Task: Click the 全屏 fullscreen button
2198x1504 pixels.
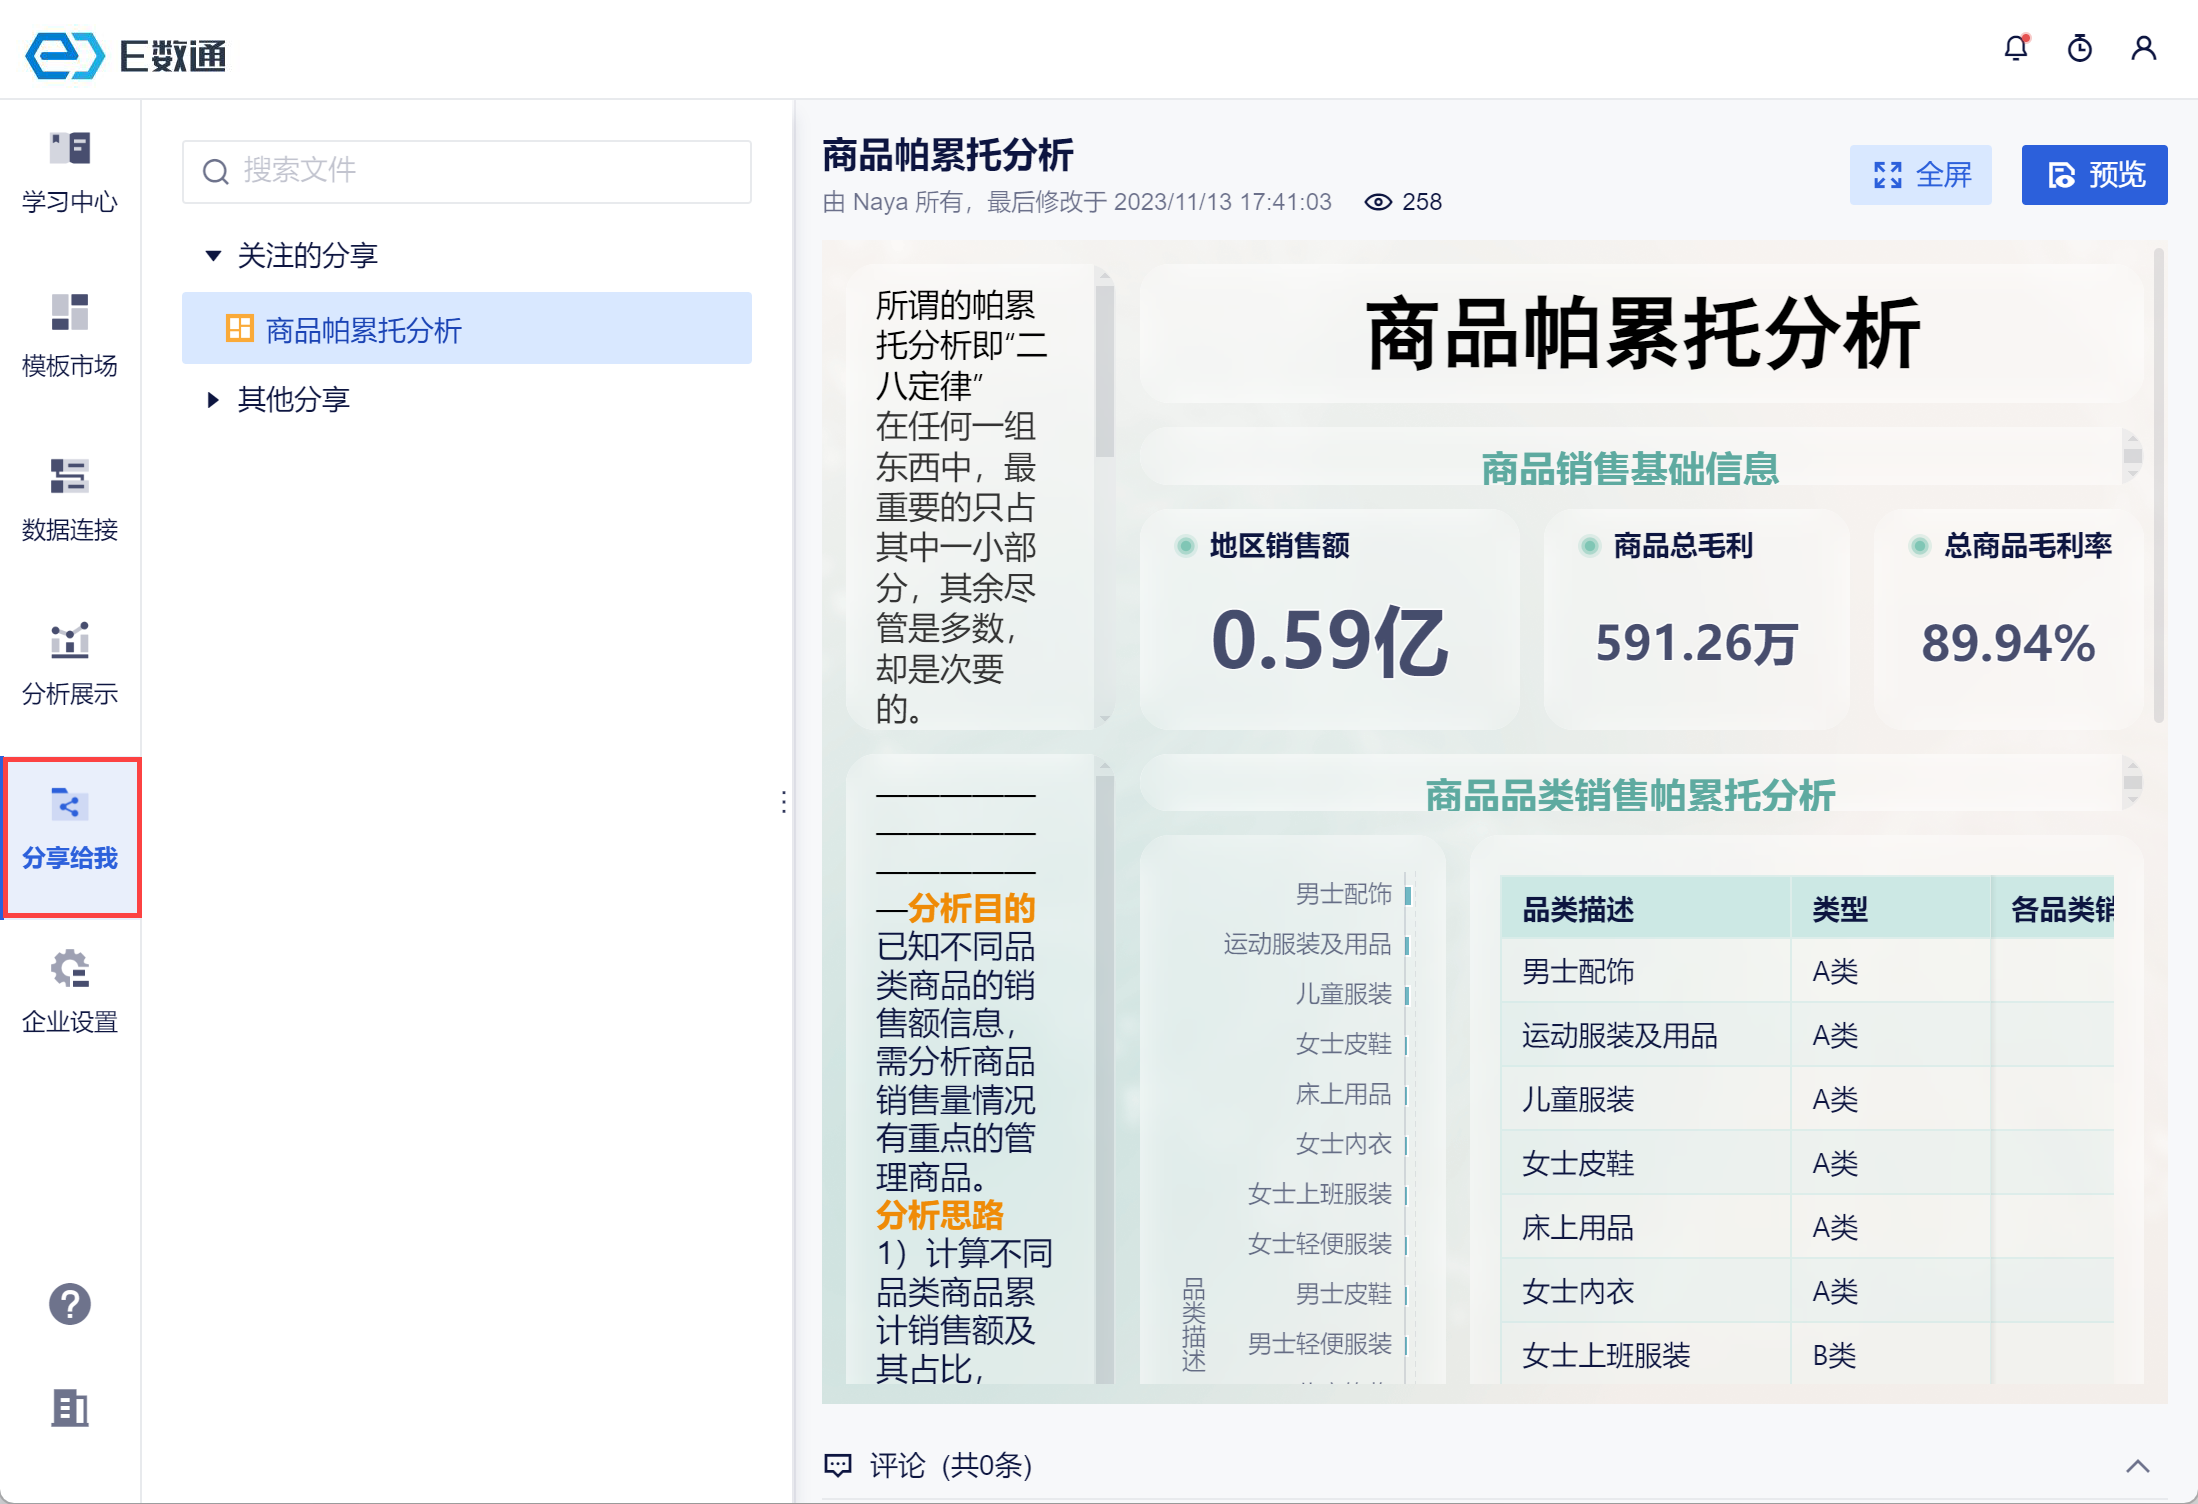Action: click(1920, 175)
